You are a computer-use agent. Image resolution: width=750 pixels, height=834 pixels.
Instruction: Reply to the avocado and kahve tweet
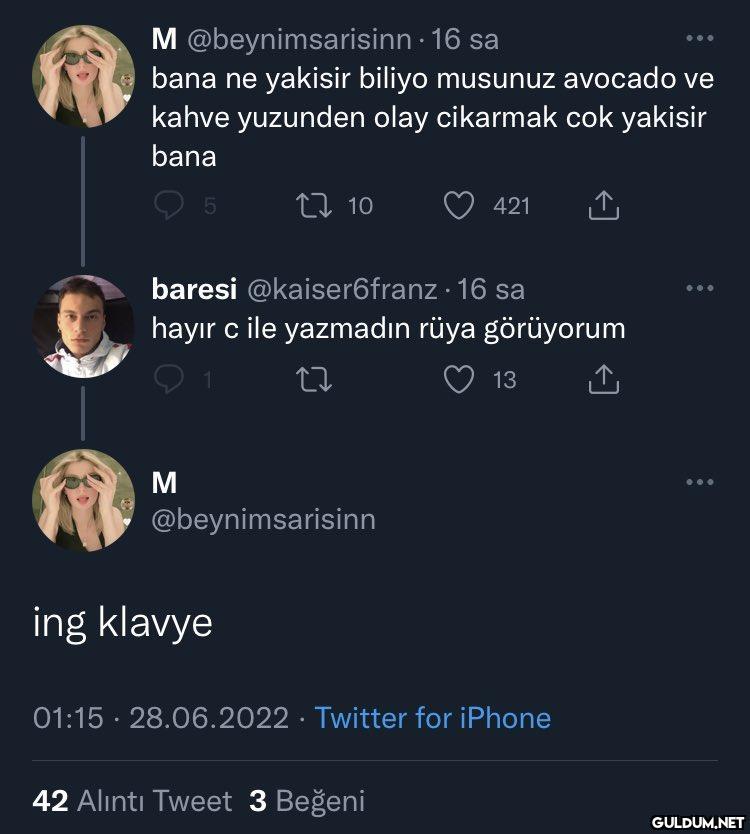tap(170, 206)
